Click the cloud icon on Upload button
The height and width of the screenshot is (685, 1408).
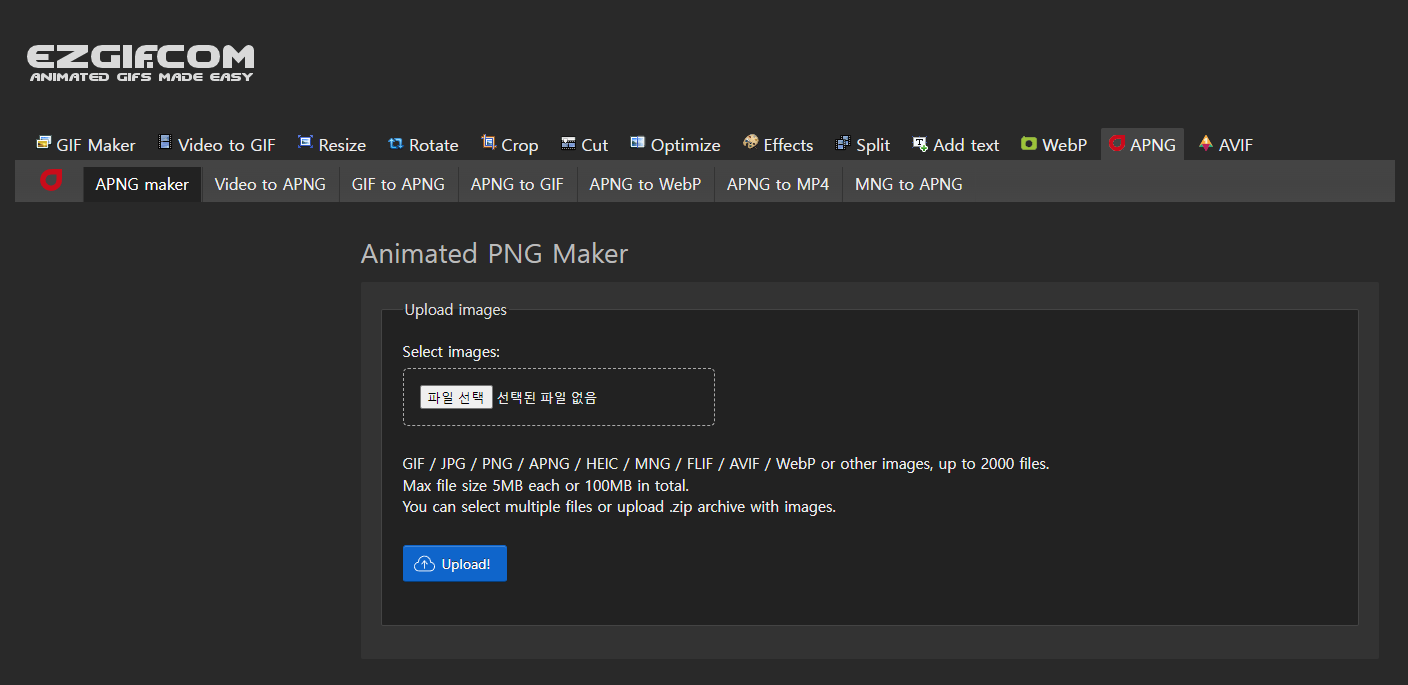424,564
